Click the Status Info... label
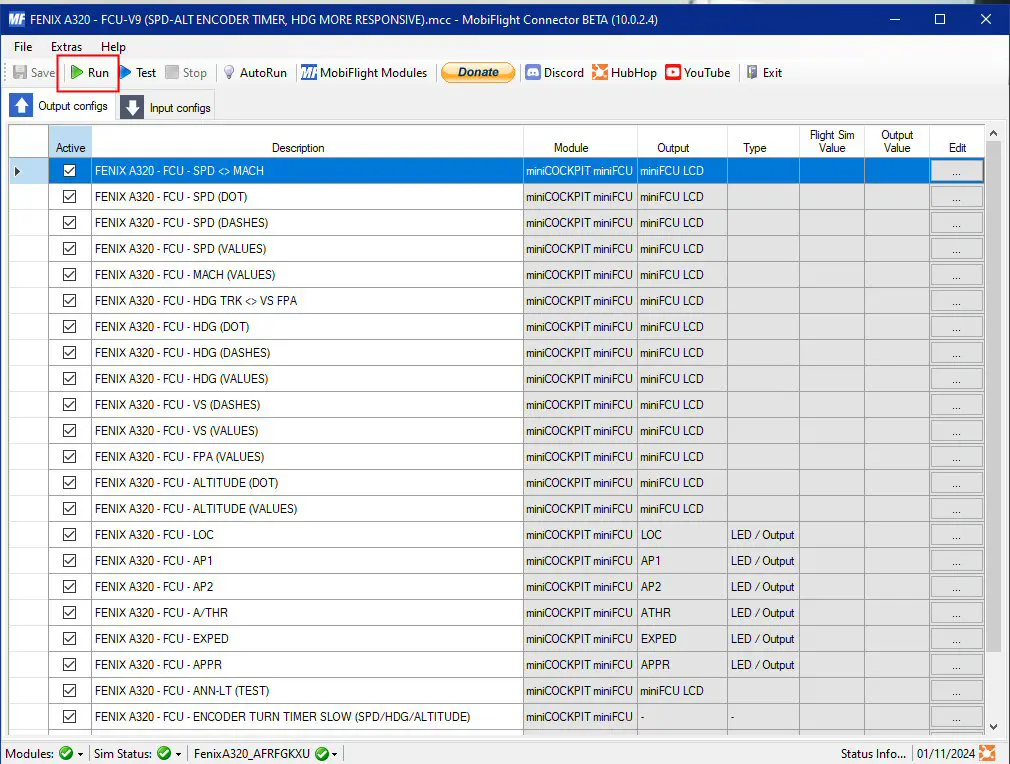 pos(873,754)
